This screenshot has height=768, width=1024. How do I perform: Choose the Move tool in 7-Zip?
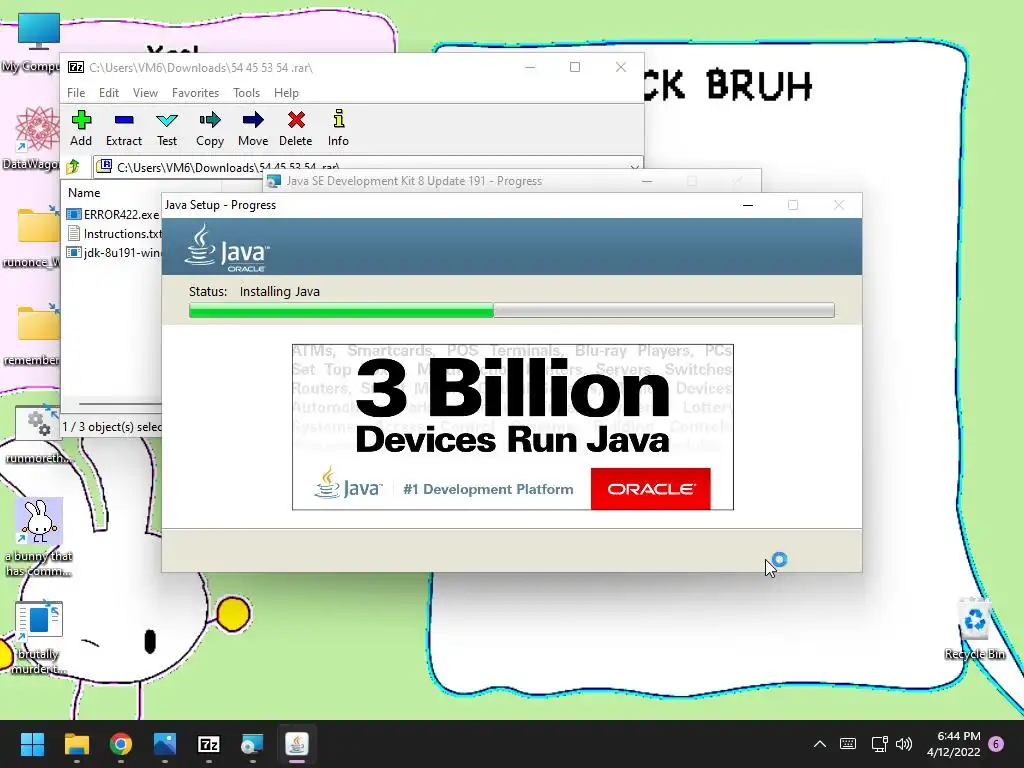pos(253,129)
